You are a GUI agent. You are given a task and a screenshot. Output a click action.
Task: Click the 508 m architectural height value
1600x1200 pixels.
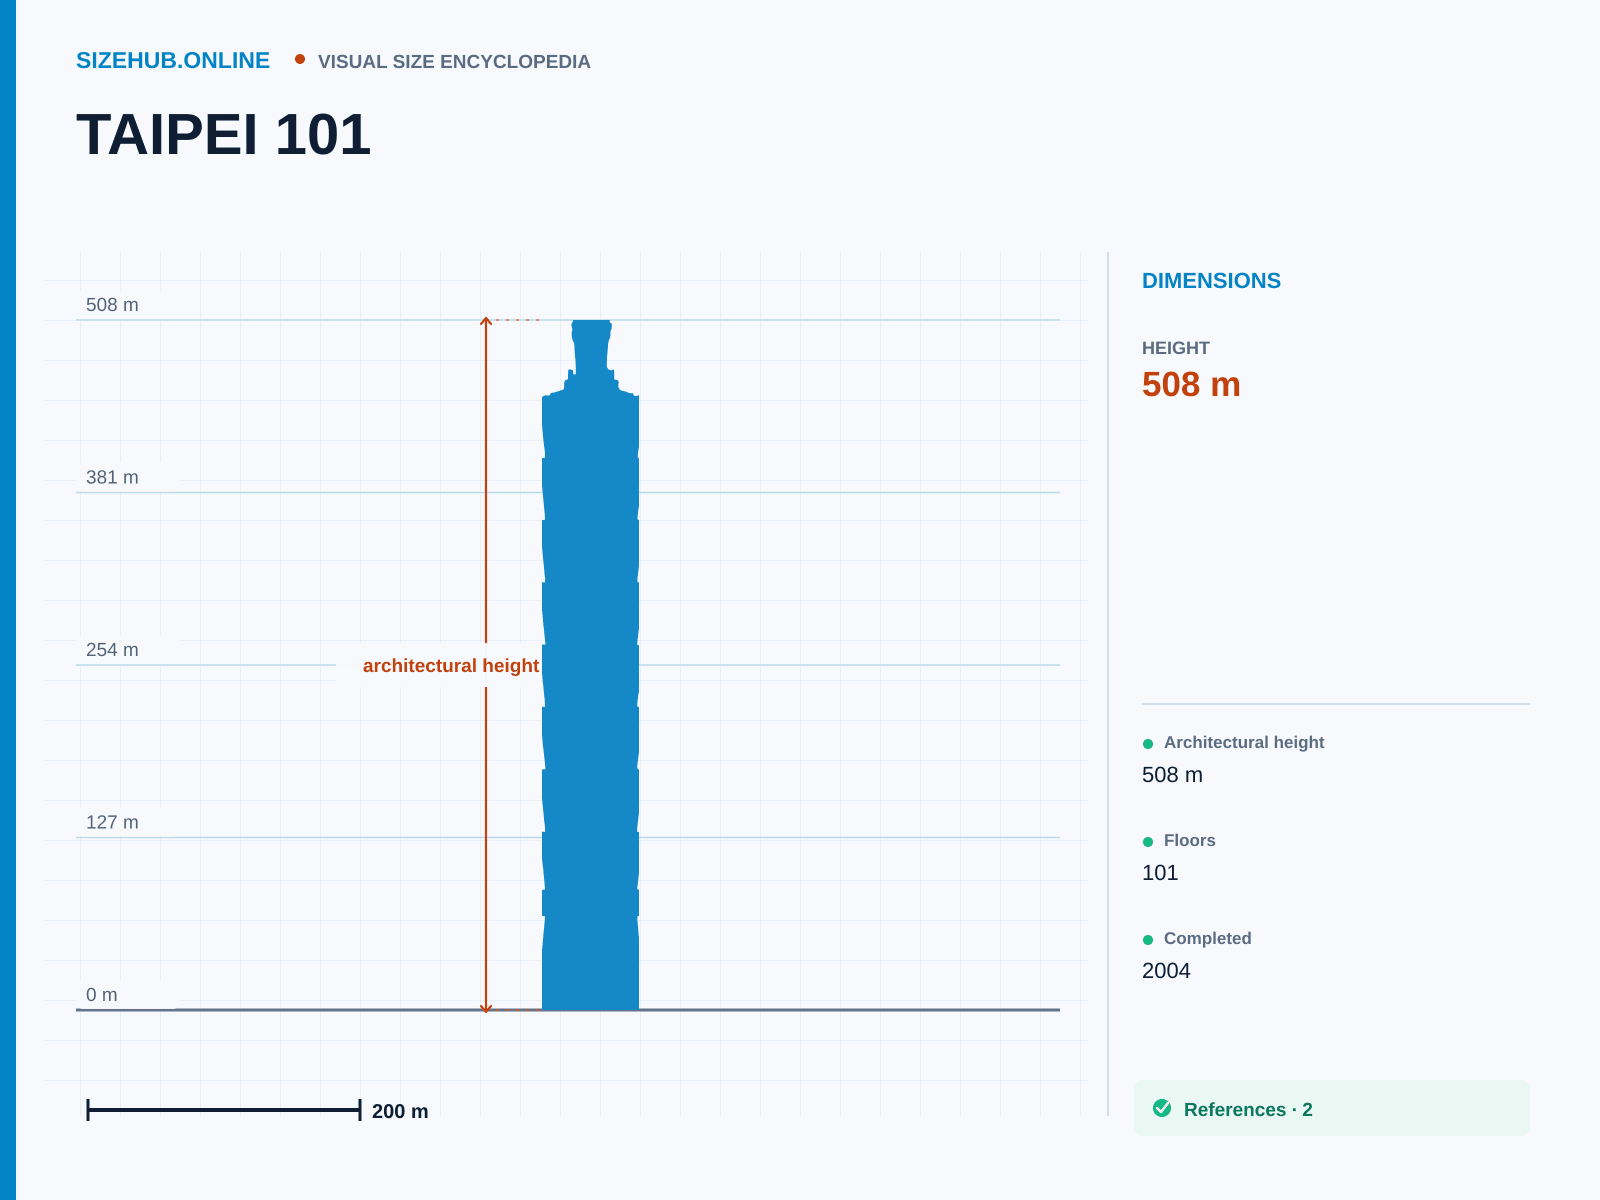[x=1172, y=775]
